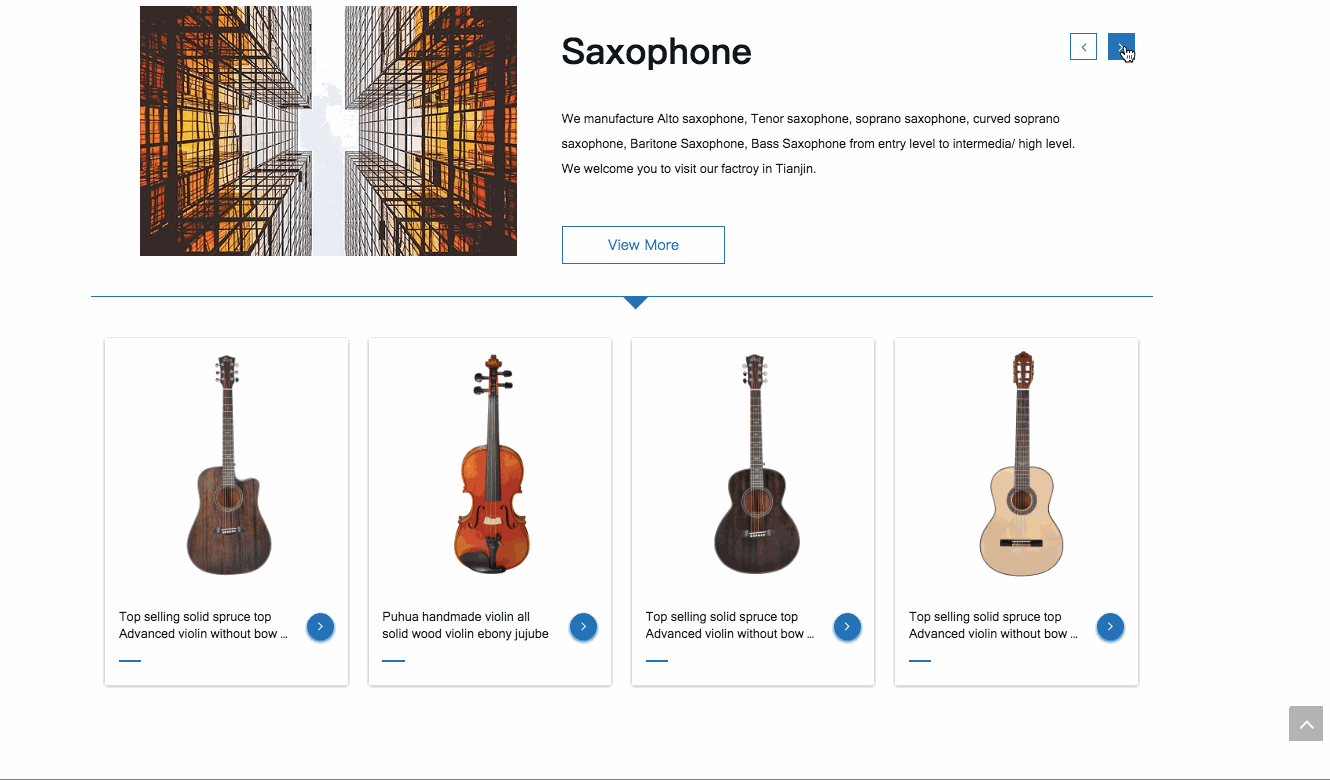Click the previous slide arrow button
The image size is (1330, 780).
click(1083, 47)
